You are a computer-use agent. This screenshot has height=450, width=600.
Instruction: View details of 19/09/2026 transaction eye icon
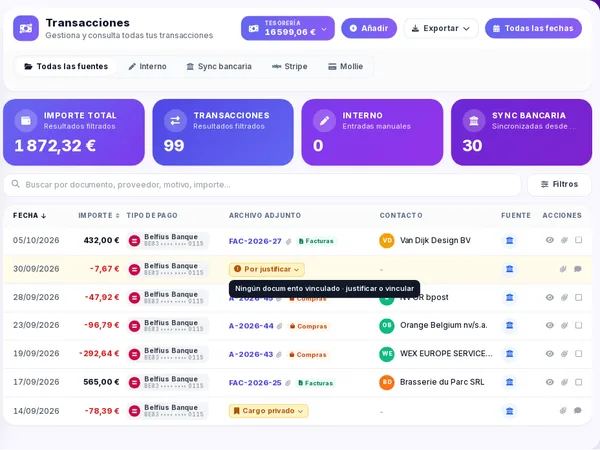click(x=550, y=354)
